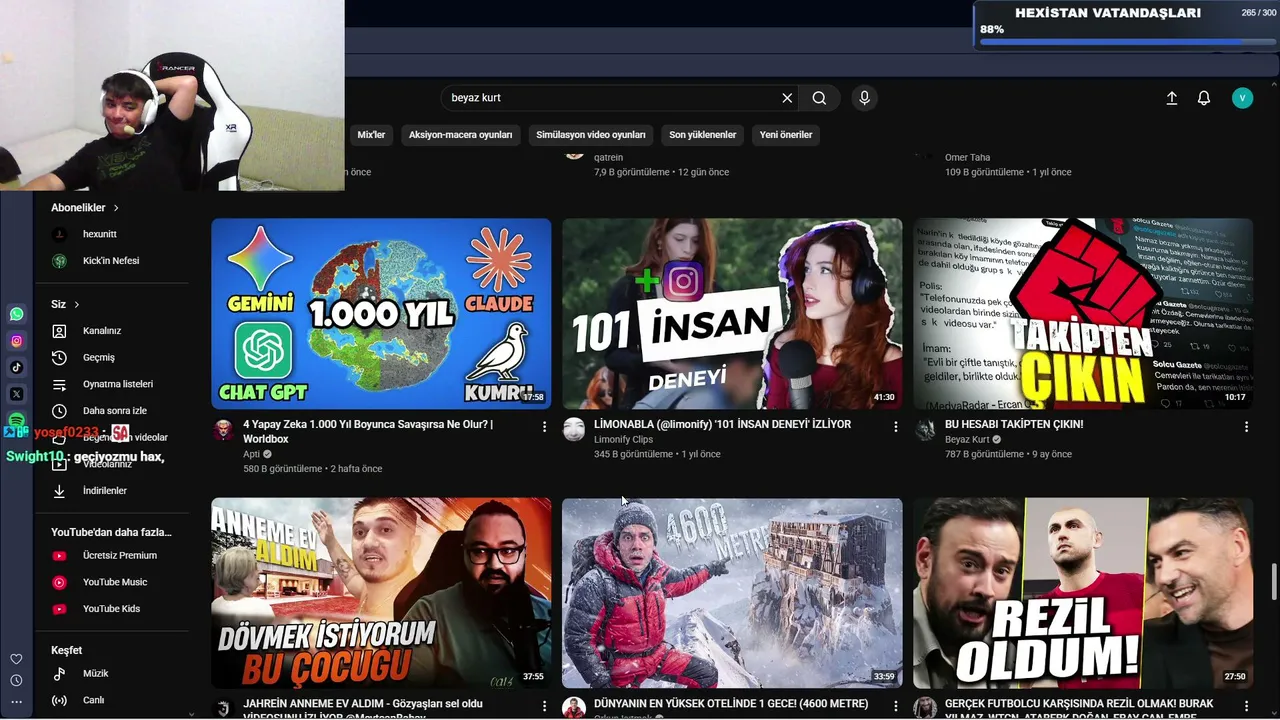Screen dimensions: 1280x720
Task: Click the clock icon in the left strip
Action: 16,681
